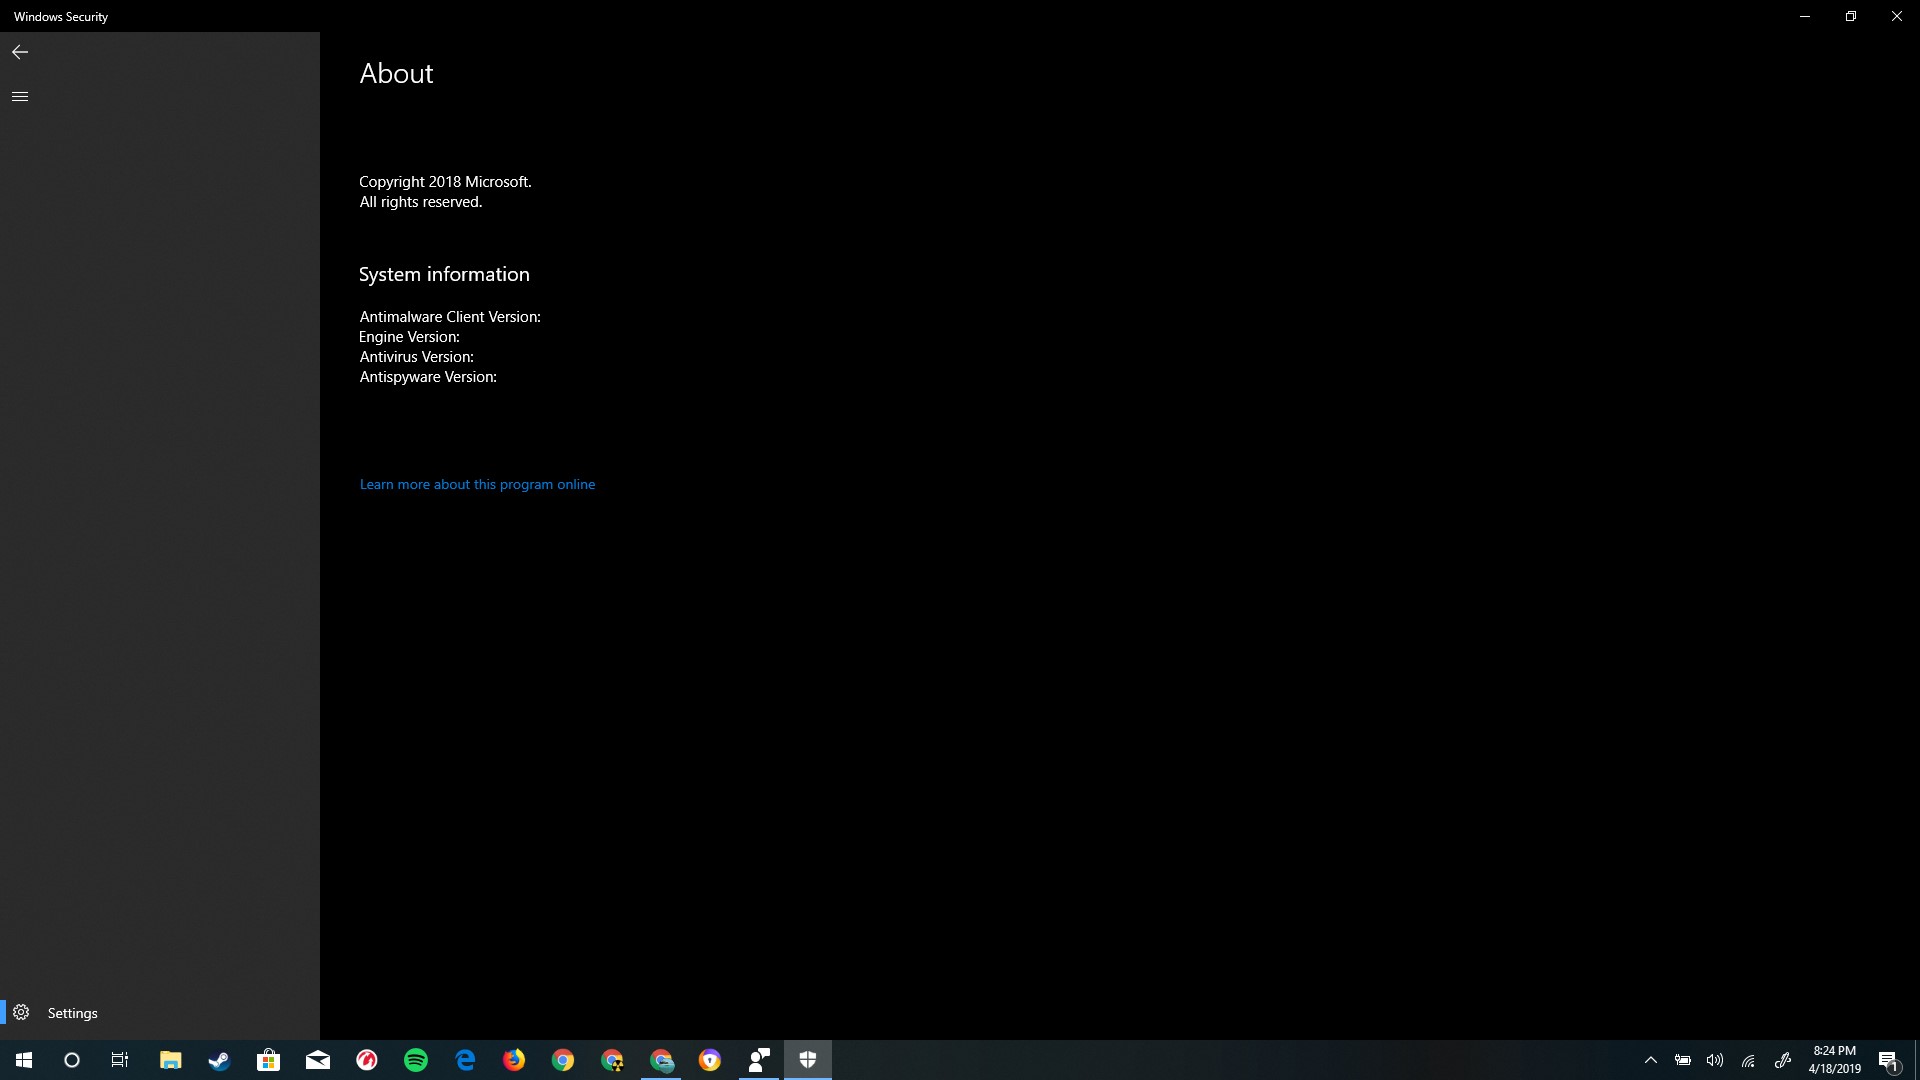The height and width of the screenshot is (1080, 1920).
Task: Open Cortana search circle
Action: 72,1060
